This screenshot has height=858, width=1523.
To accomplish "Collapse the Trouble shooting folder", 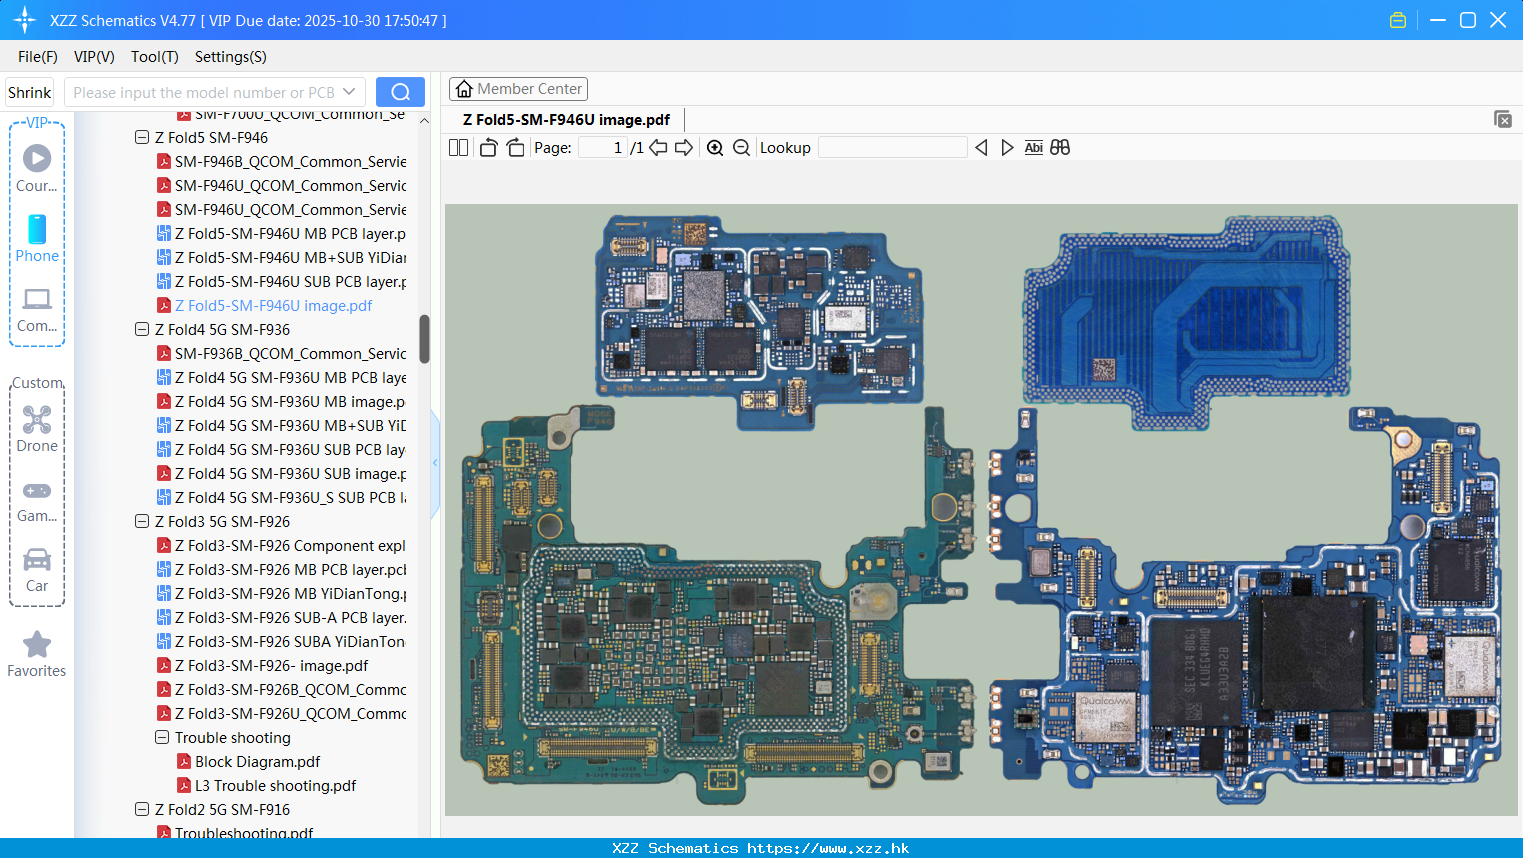I will tap(162, 737).
